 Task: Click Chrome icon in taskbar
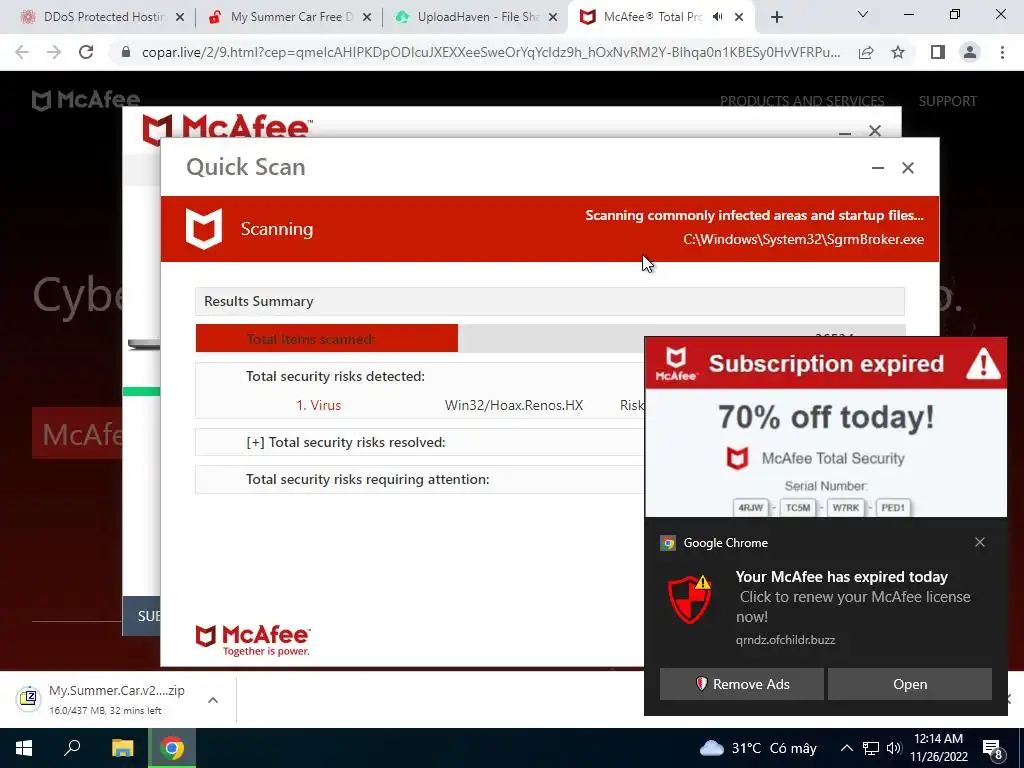pyautogui.click(x=172, y=748)
